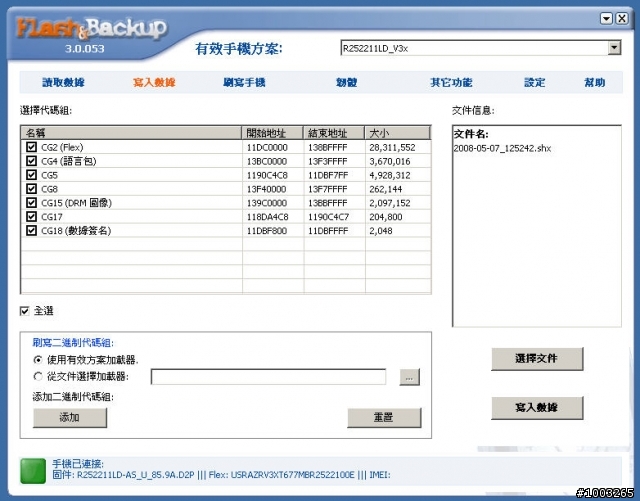Click the 寫入數據 write button on the right
The image size is (640, 501).
[537, 407]
